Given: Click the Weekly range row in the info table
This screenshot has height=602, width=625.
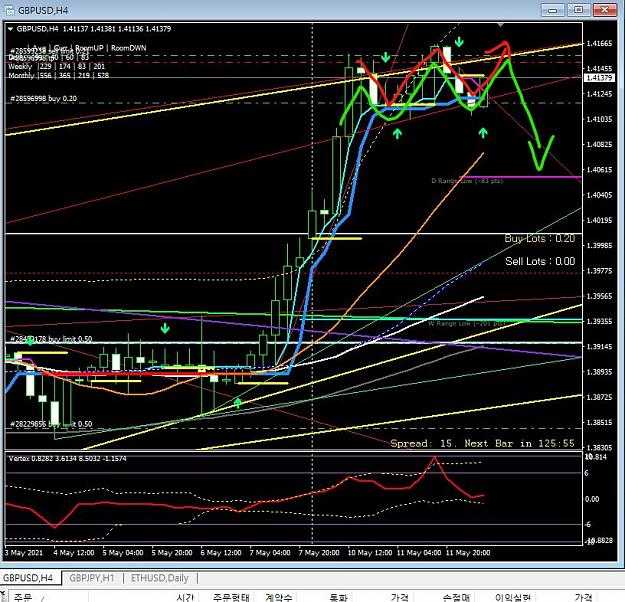Looking at the screenshot, I should (57, 67).
